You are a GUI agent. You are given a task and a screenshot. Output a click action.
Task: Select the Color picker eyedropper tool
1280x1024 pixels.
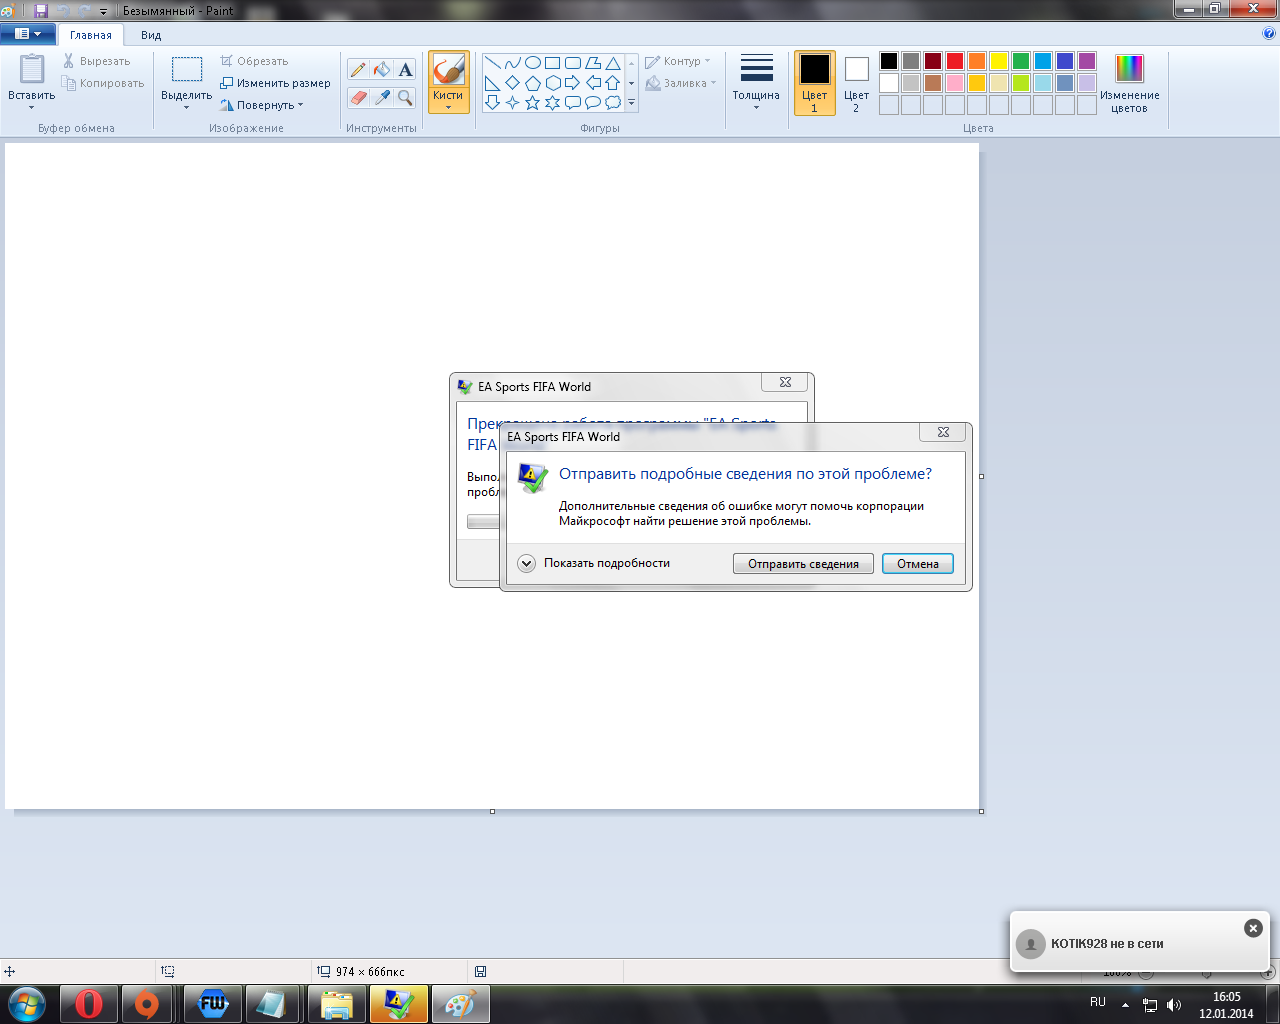381,97
